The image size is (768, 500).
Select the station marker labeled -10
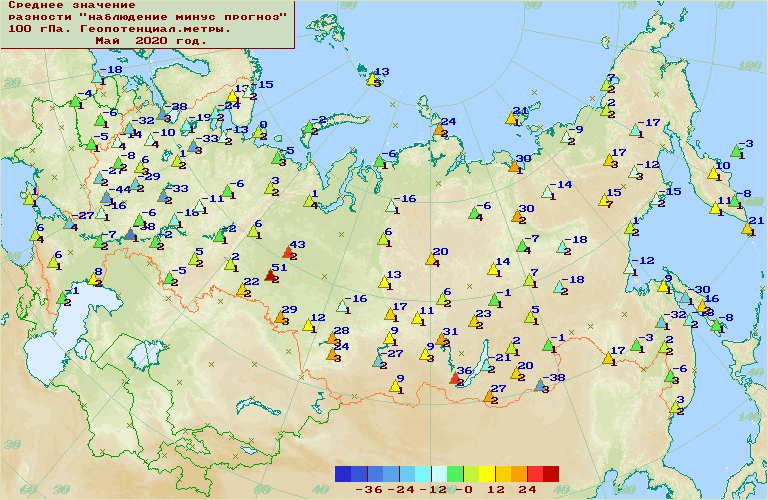click(x=150, y=140)
